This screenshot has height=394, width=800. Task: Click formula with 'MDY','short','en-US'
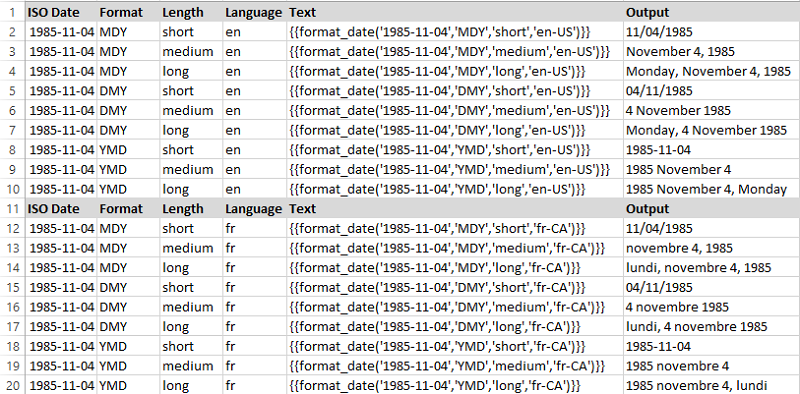[455, 32]
